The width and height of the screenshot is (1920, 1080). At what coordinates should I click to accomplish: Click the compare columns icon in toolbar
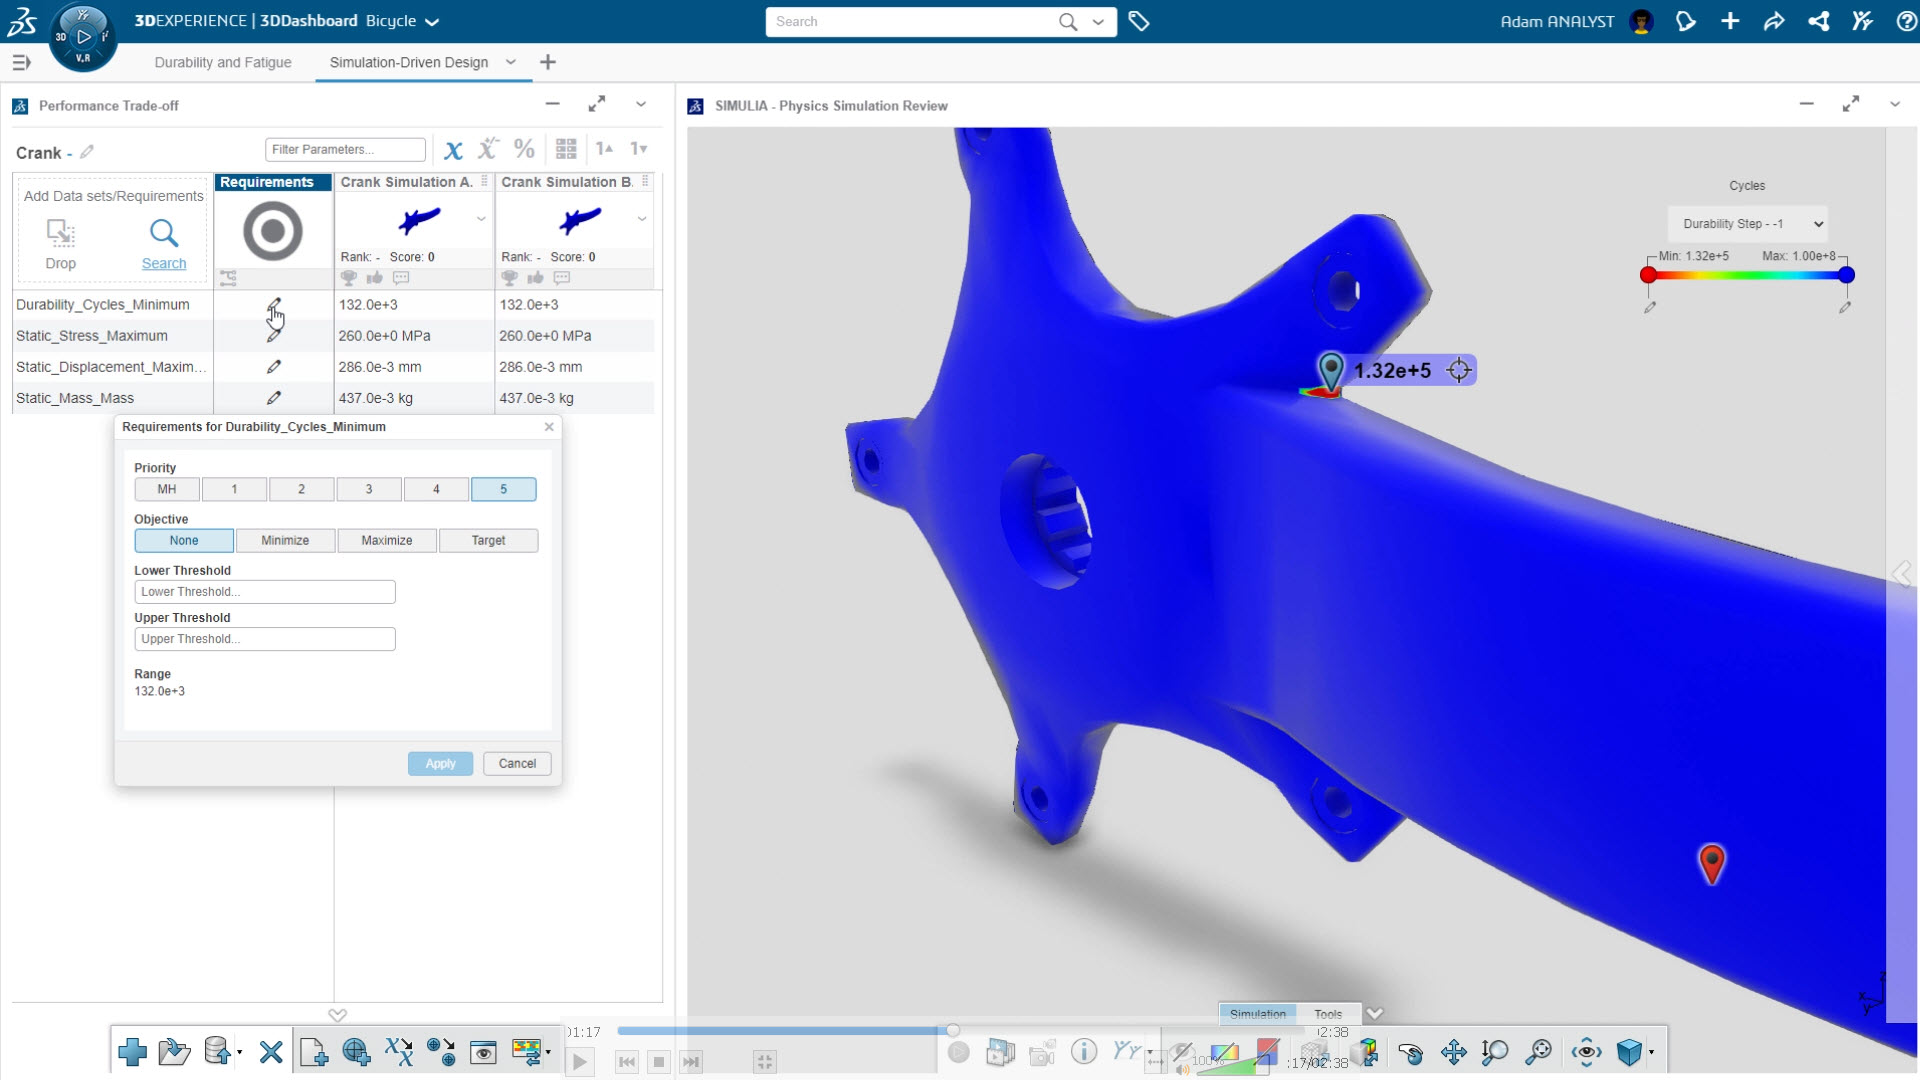(x=567, y=148)
